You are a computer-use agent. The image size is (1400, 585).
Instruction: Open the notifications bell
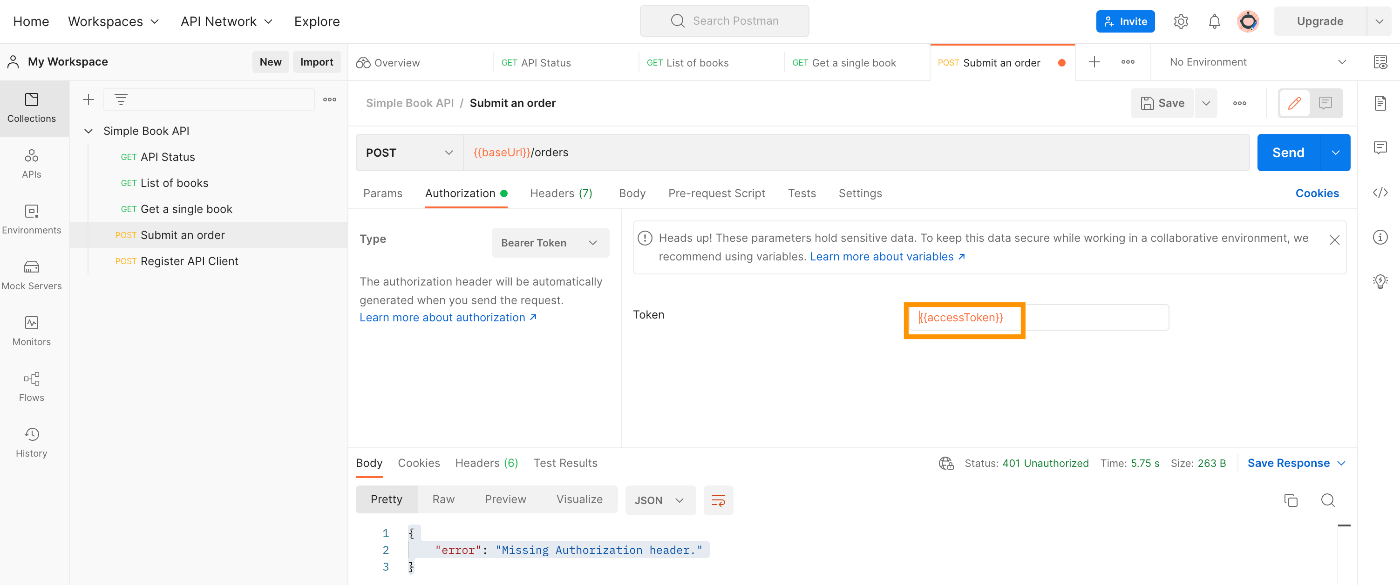(x=1214, y=21)
